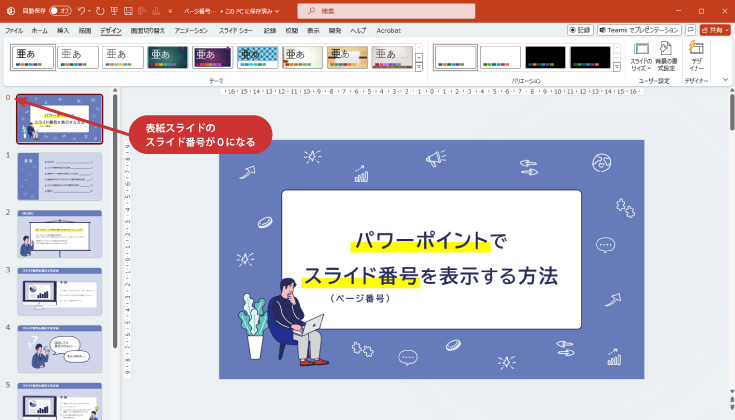
Task: Apply the beige theme with pink accents
Action: (392, 57)
